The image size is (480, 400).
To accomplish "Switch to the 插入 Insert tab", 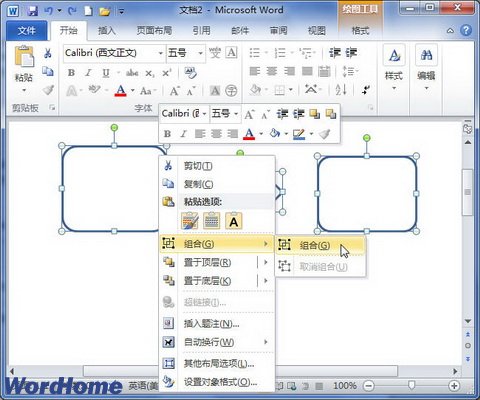I will pos(107,31).
